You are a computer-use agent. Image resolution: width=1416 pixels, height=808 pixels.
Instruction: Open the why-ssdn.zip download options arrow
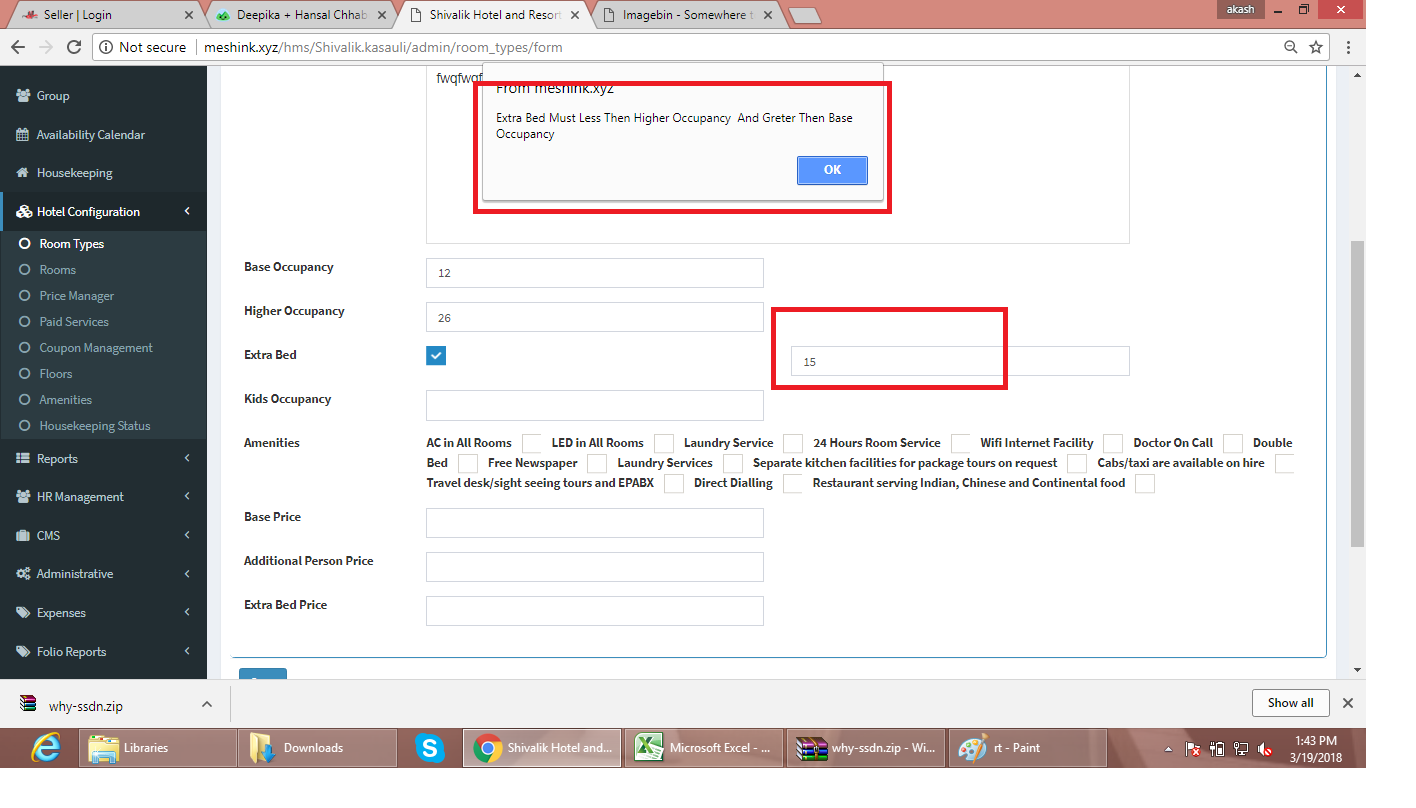pyautogui.click(x=207, y=704)
